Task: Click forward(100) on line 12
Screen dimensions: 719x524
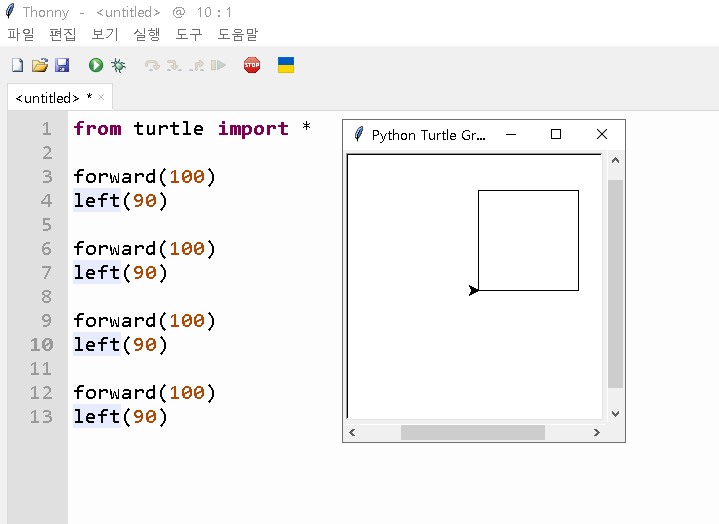Action: pyautogui.click(x=144, y=392)
